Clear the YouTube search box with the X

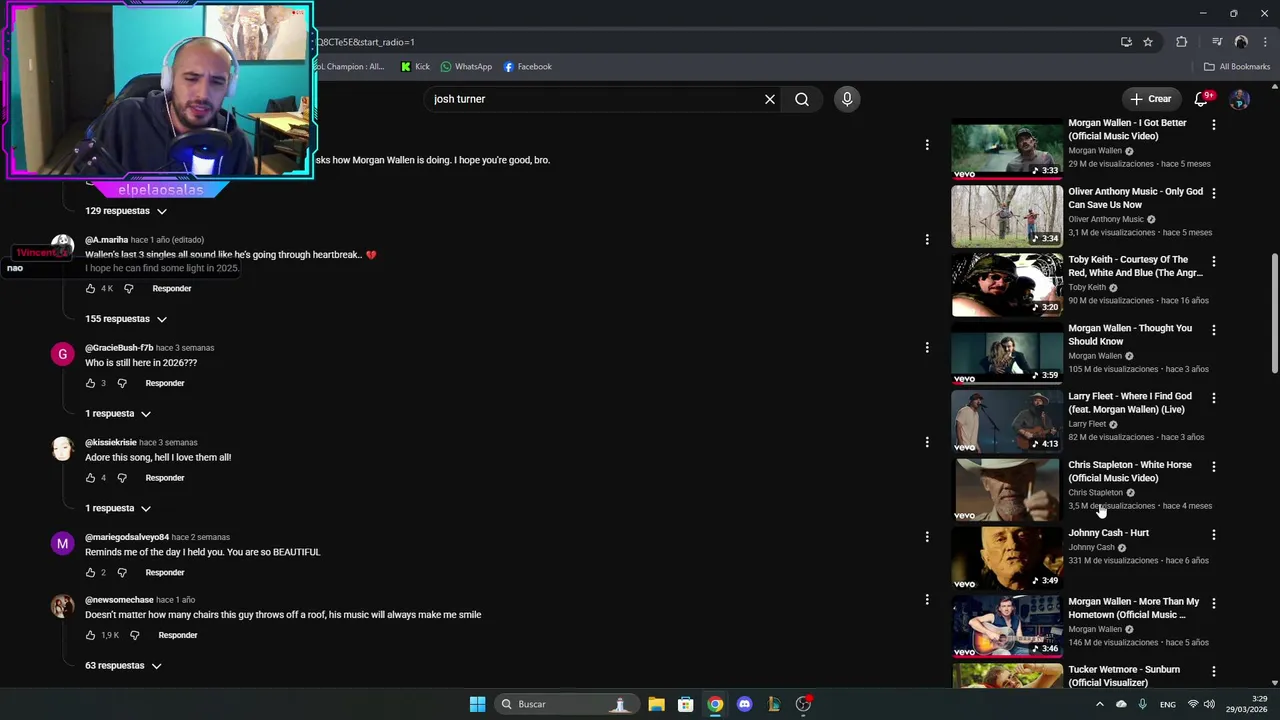(770, 99)
